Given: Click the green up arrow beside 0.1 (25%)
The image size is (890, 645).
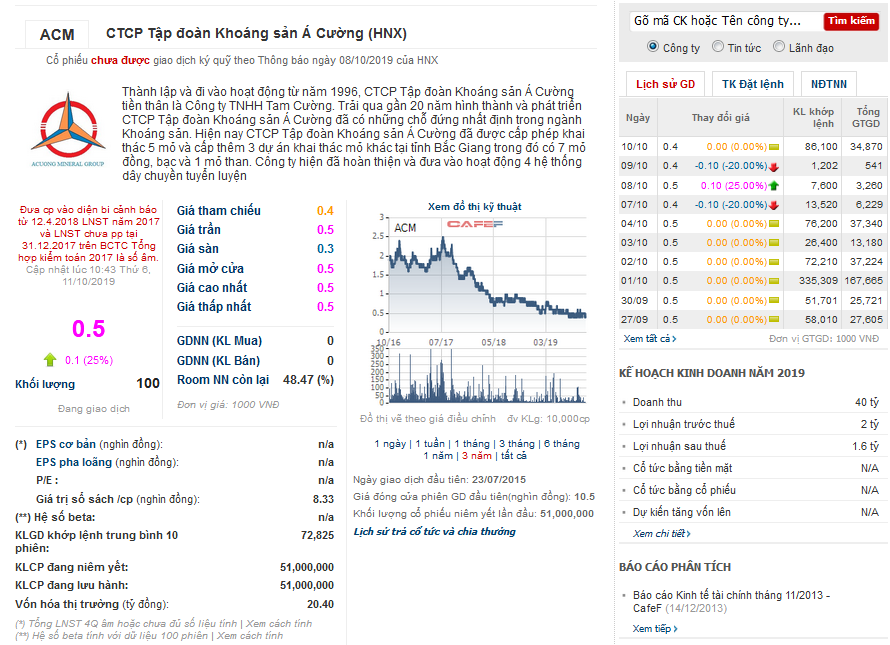Looking at the screenshot, I should pyautogui.click(x=50, y=359).
